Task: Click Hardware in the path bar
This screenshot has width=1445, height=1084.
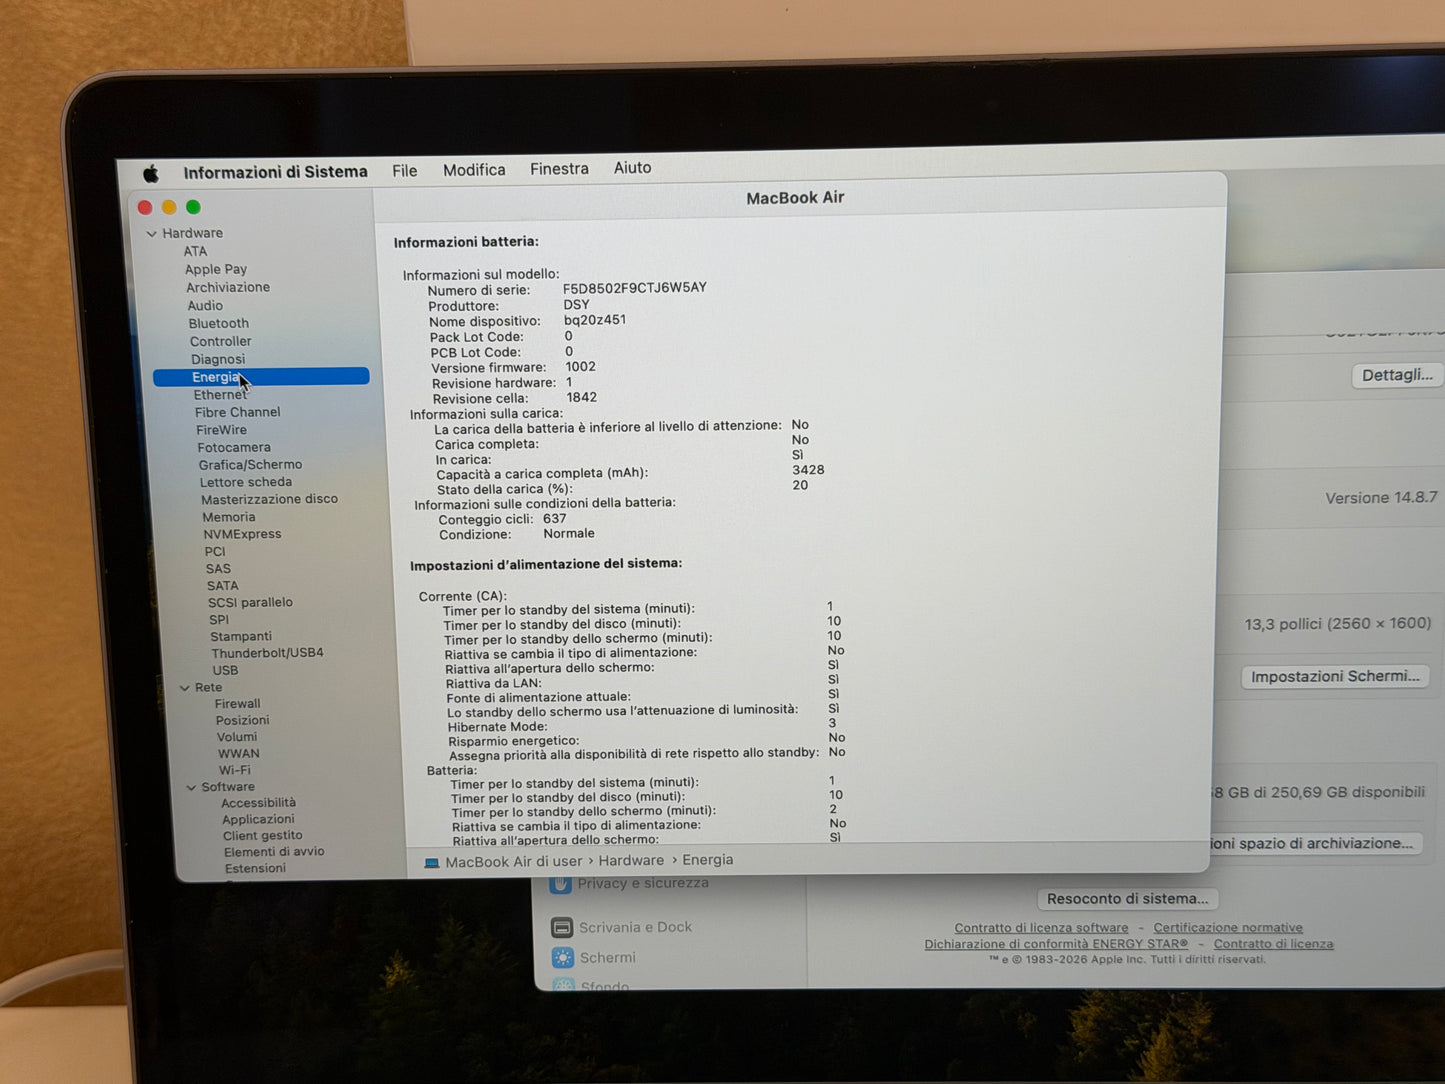Action: (631, 861)
